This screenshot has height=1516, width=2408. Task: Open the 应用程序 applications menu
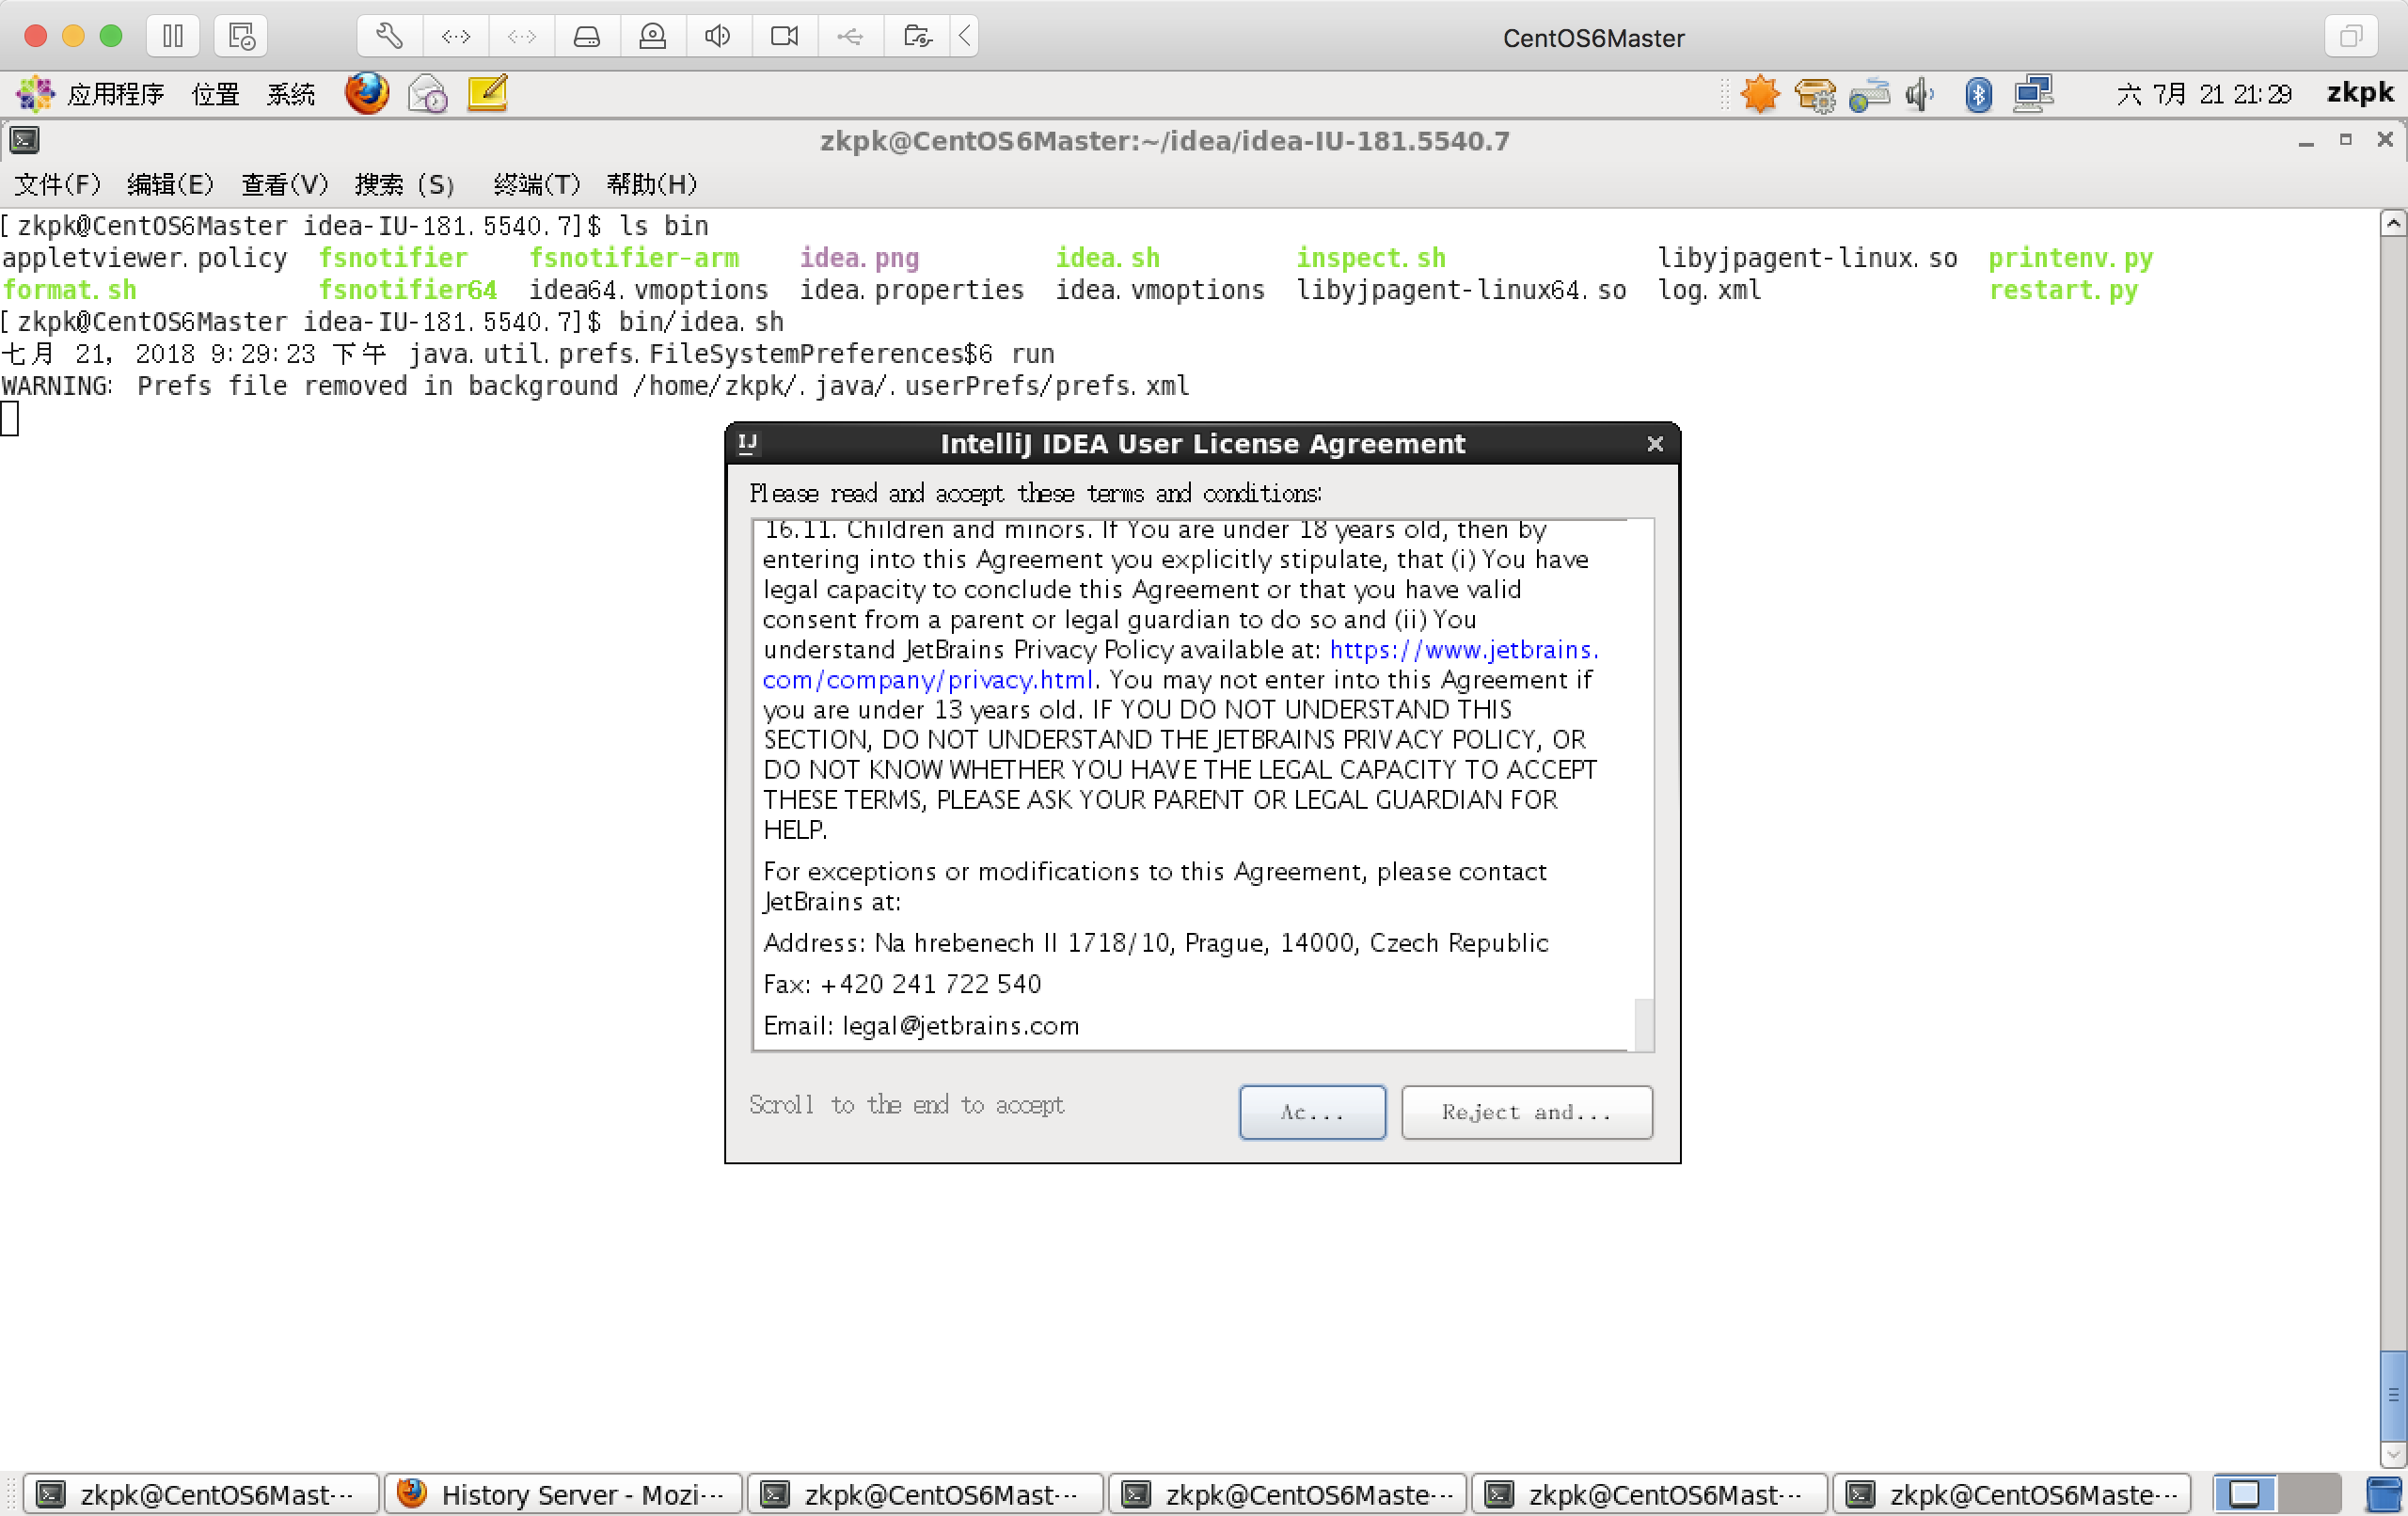[x=114, y=95]
